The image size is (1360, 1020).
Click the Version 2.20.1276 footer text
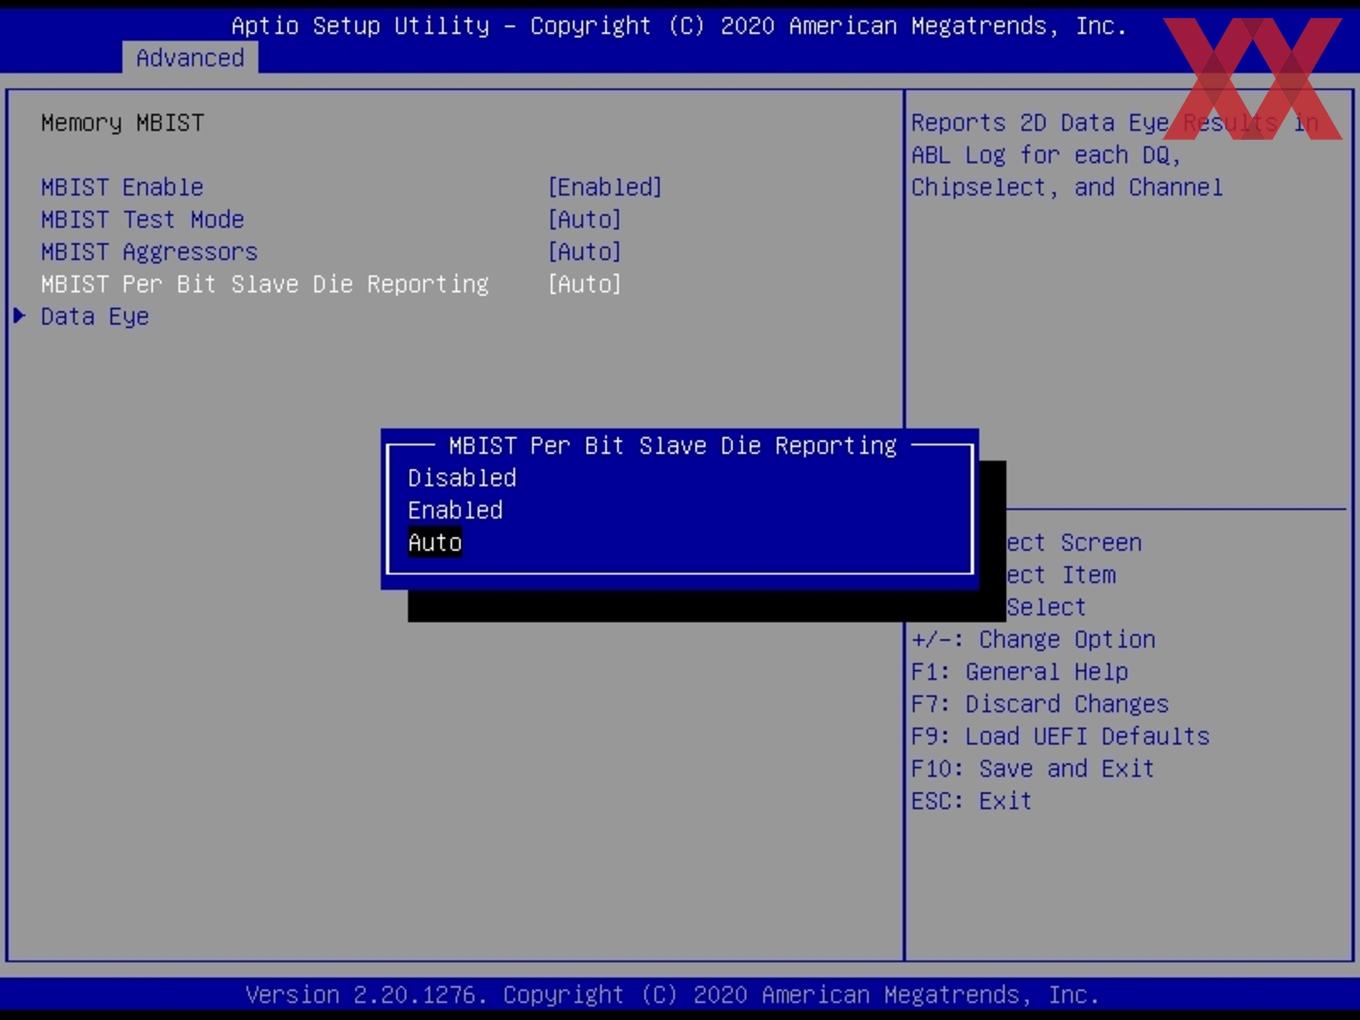tap(672, 995)
